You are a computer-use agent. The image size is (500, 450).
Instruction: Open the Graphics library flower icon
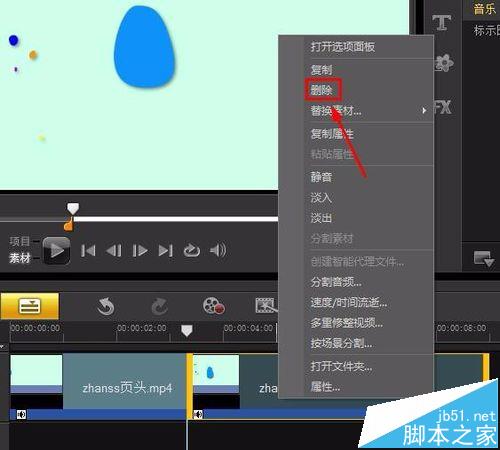click(444, 63)
